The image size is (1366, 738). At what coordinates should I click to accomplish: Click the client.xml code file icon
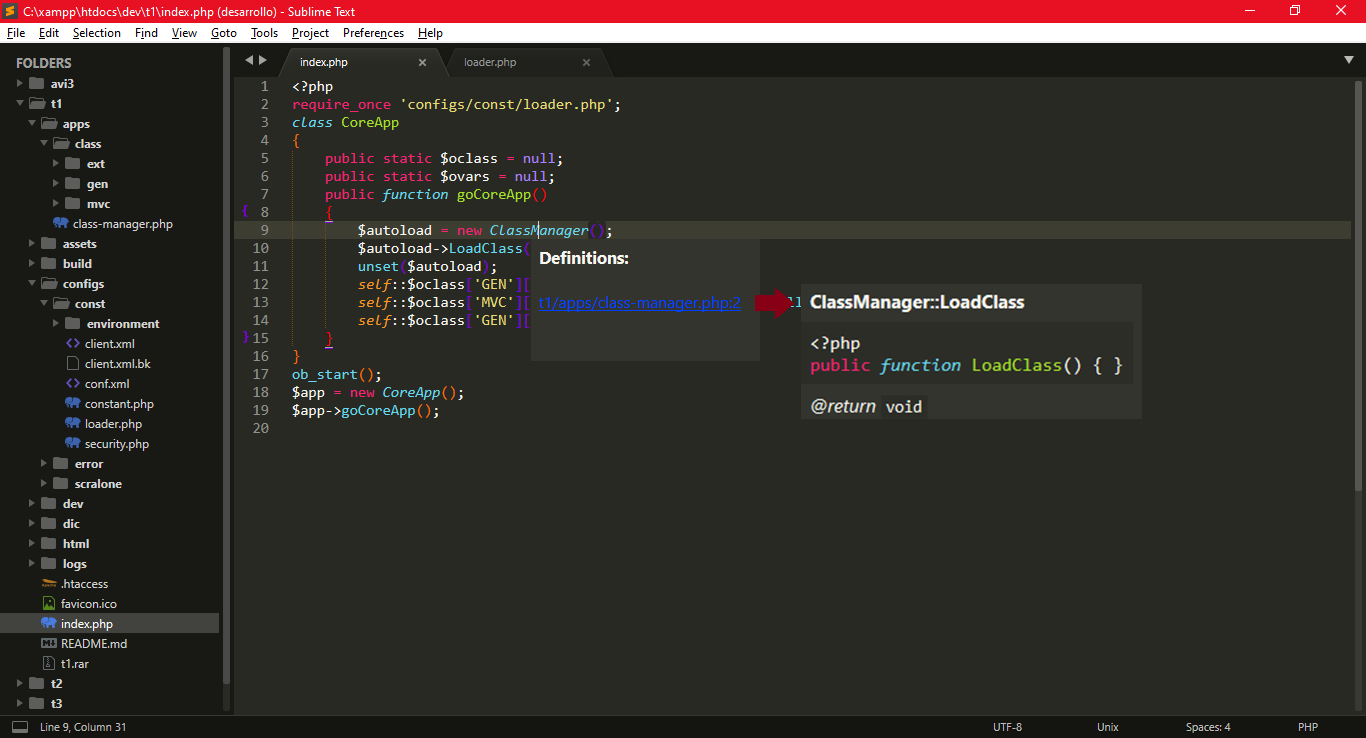click(x=73, y=343)
